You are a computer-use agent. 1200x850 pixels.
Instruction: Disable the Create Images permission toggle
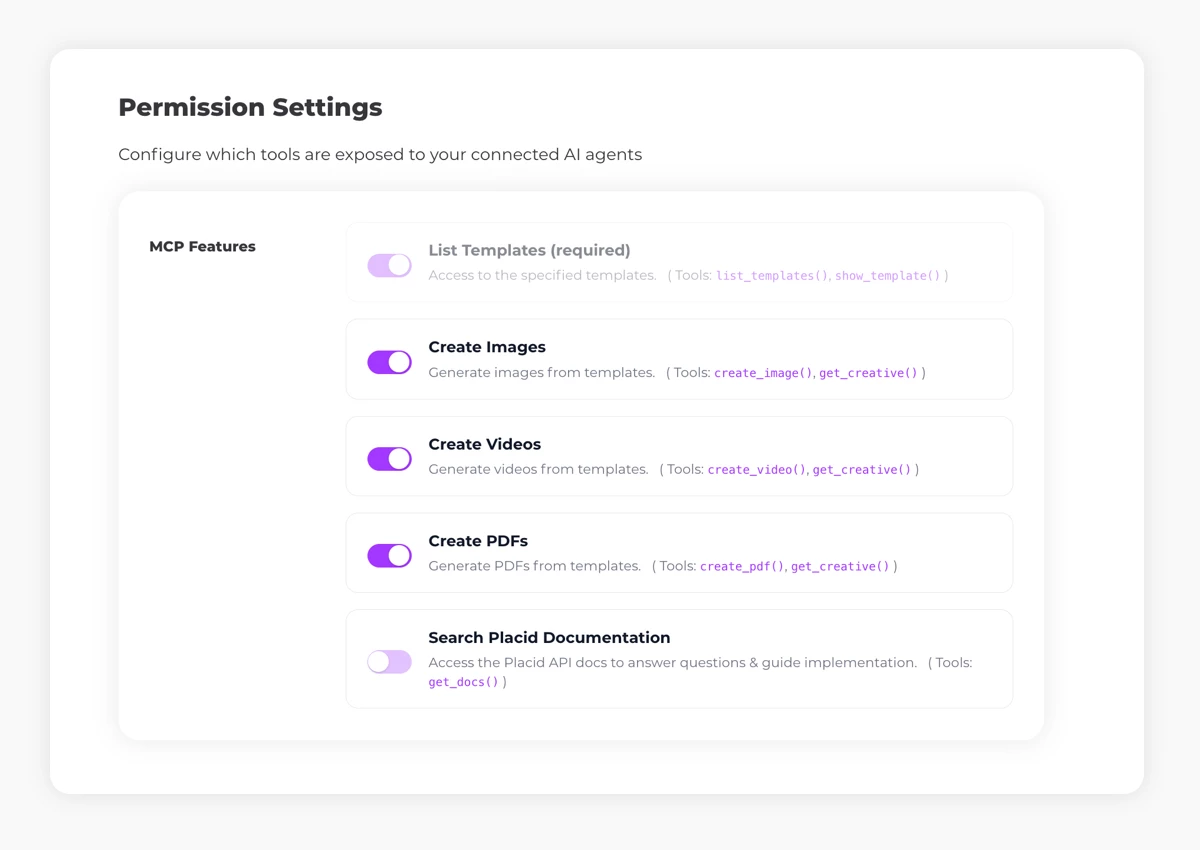pos(389,362)
